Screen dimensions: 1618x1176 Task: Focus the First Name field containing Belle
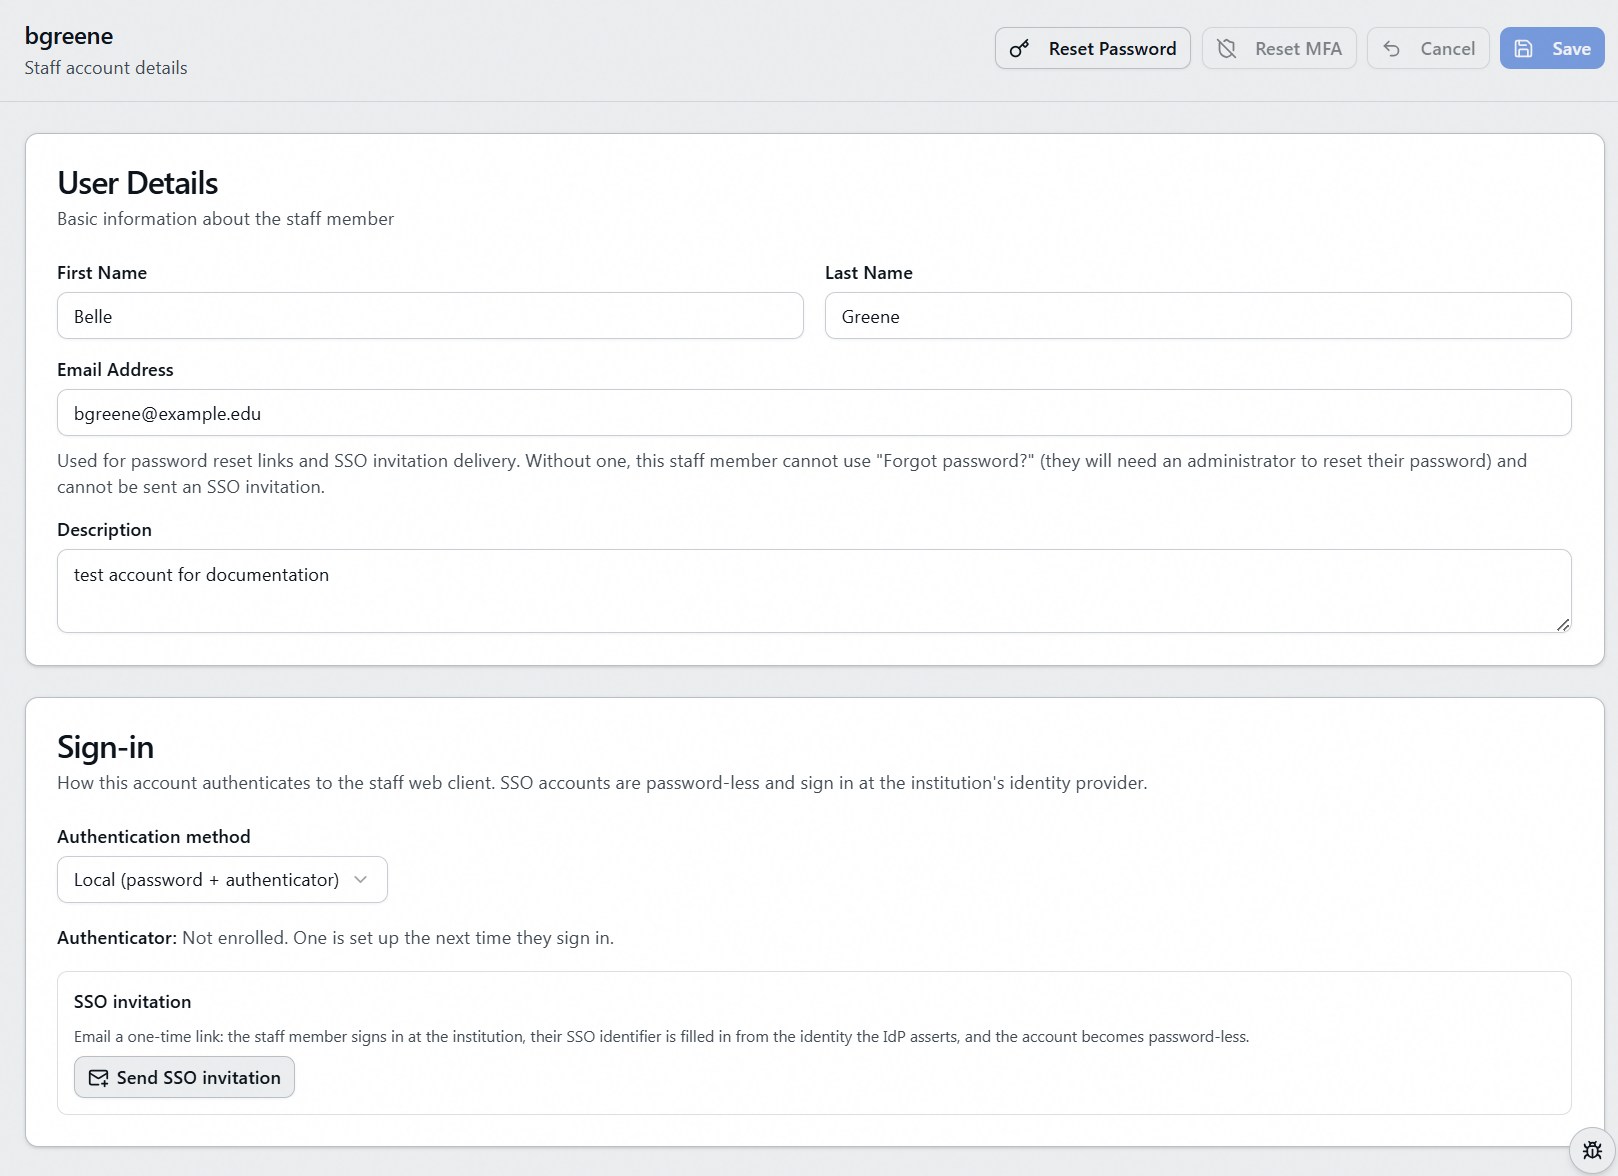pyautogui.click(x=430, y=316)
